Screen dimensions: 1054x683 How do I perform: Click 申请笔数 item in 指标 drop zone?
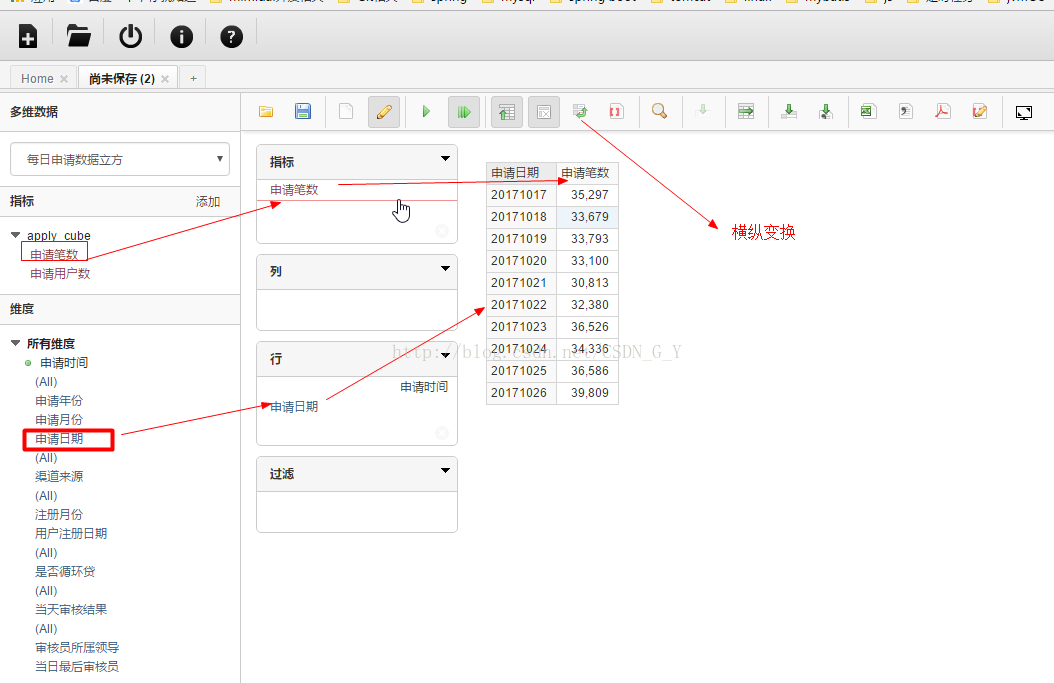(294, 190)
